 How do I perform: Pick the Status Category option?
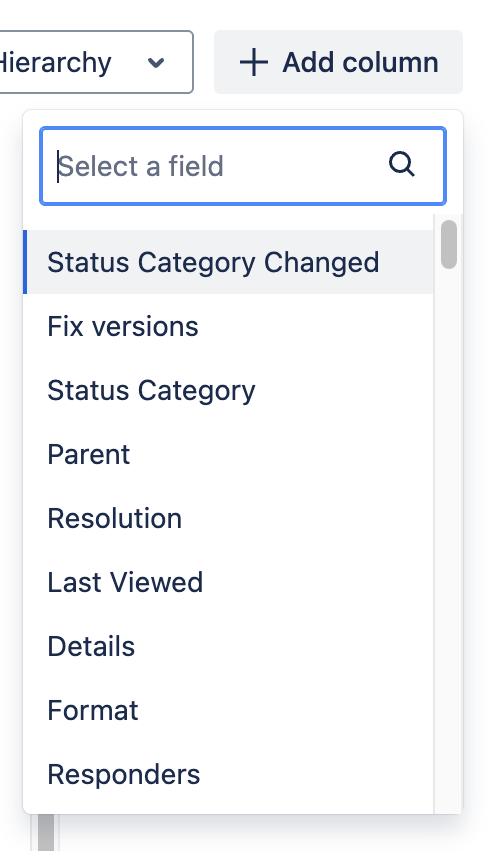[228, 390]
